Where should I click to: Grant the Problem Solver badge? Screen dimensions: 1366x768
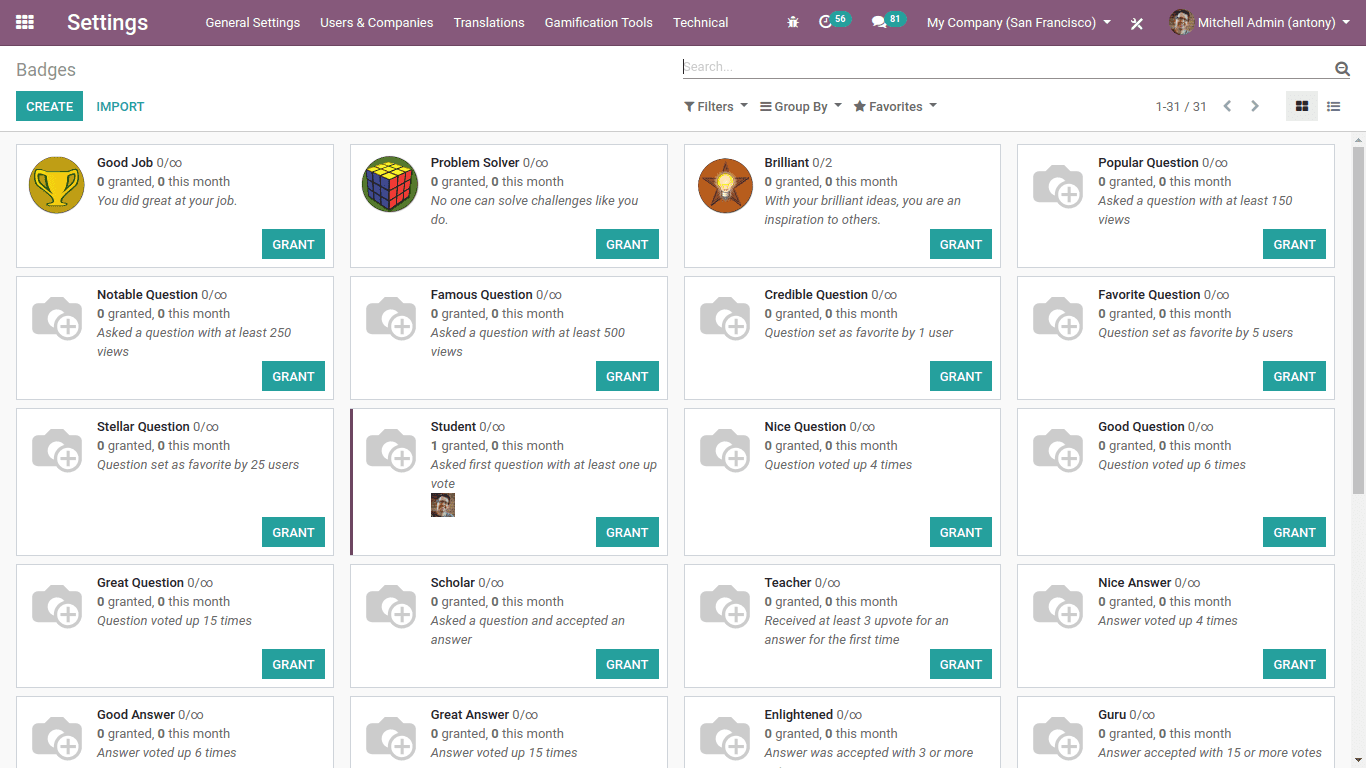[627, 244]
